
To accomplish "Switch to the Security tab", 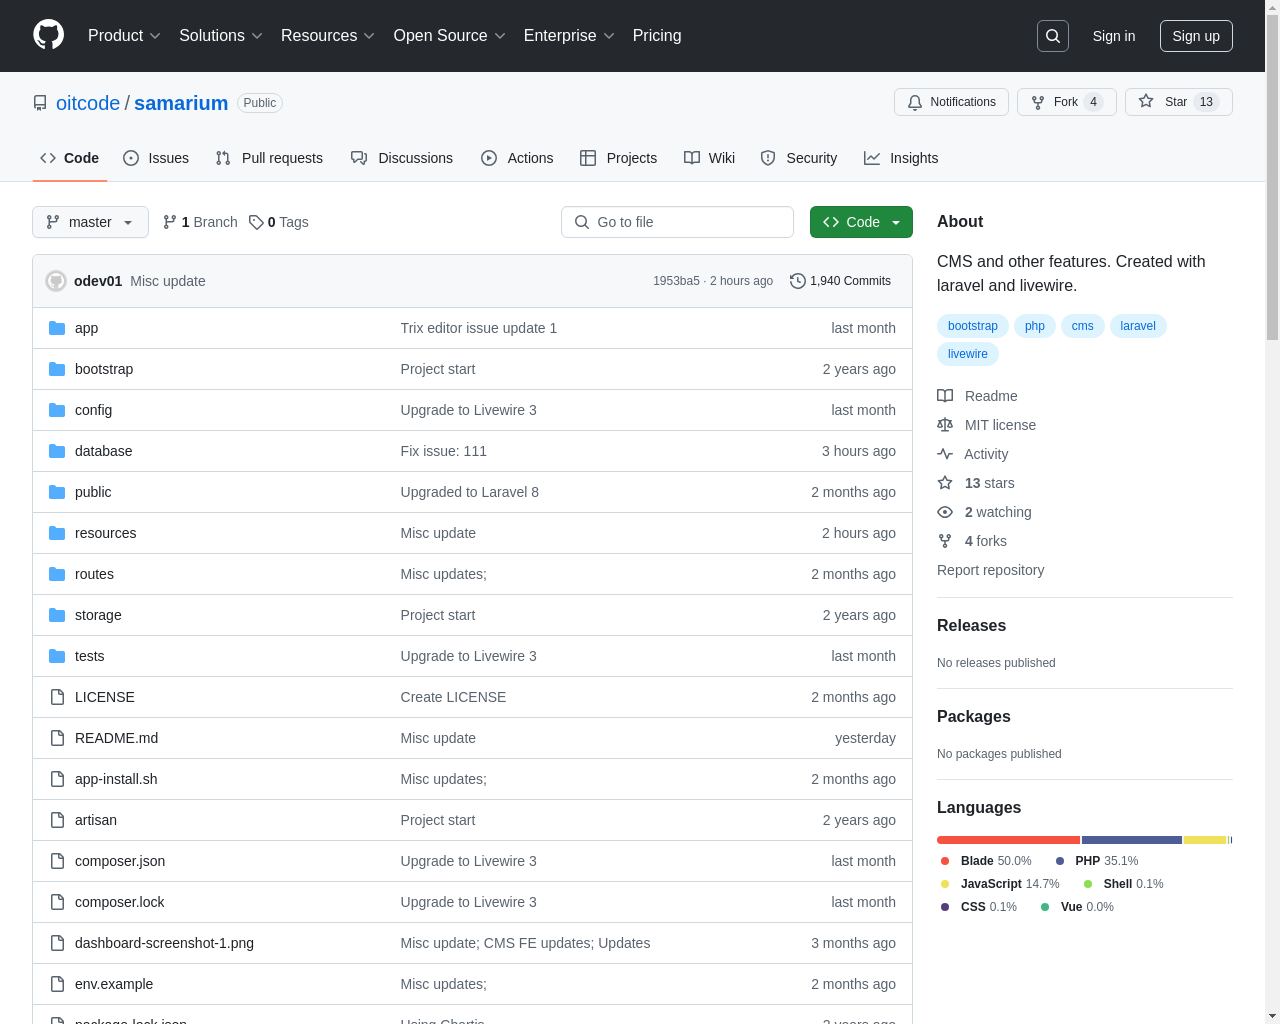I will pyautogui.click(x=799, y=158).
